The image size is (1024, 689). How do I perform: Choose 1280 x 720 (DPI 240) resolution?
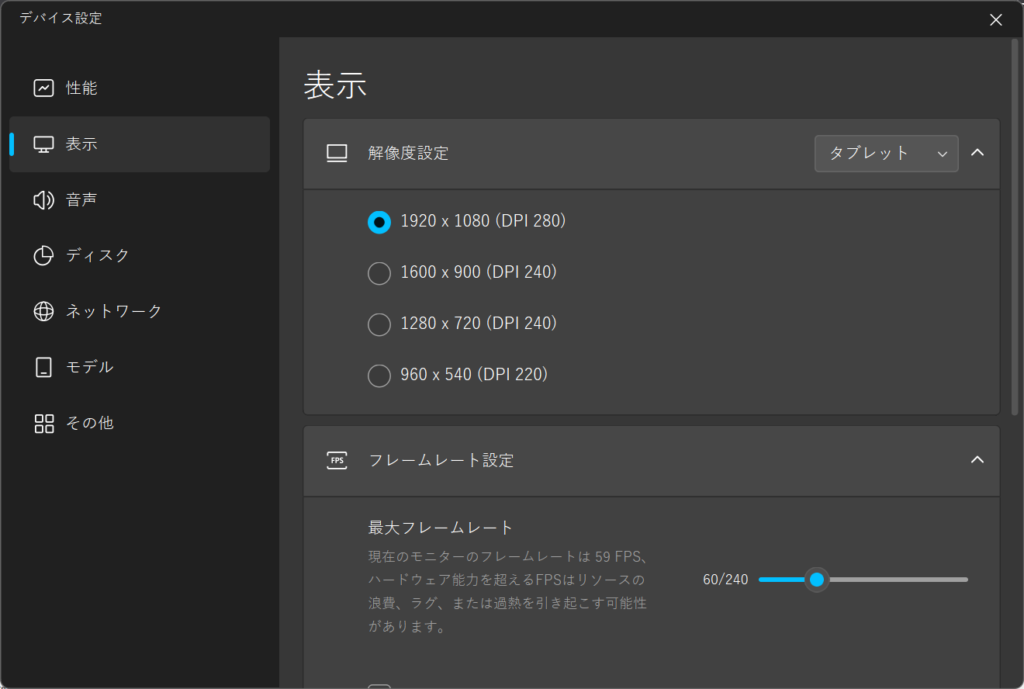[x=379, y=324]
